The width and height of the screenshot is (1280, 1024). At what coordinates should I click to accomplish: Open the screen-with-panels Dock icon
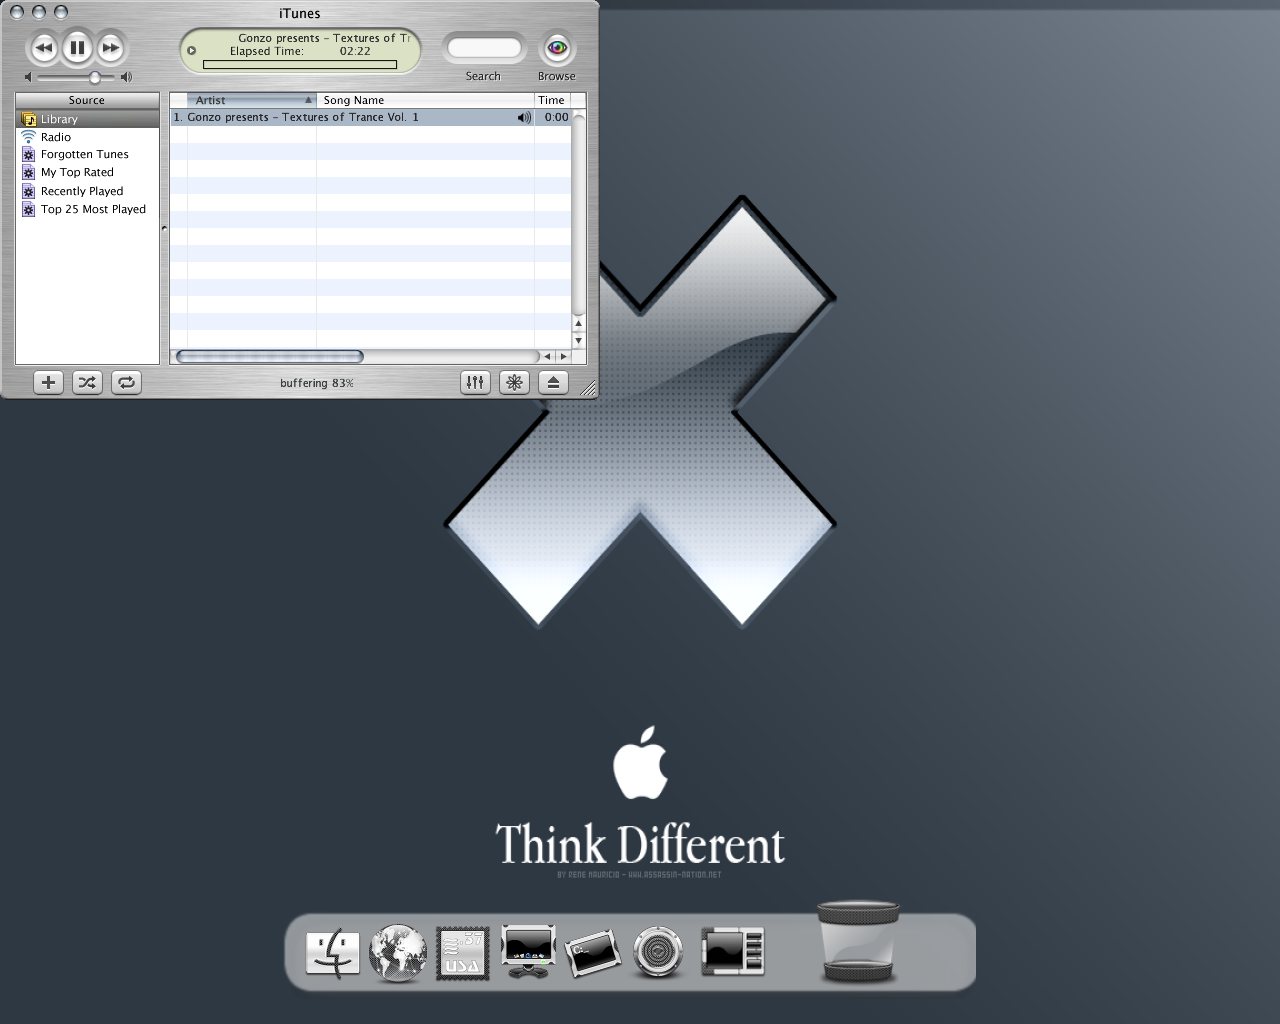733,951
